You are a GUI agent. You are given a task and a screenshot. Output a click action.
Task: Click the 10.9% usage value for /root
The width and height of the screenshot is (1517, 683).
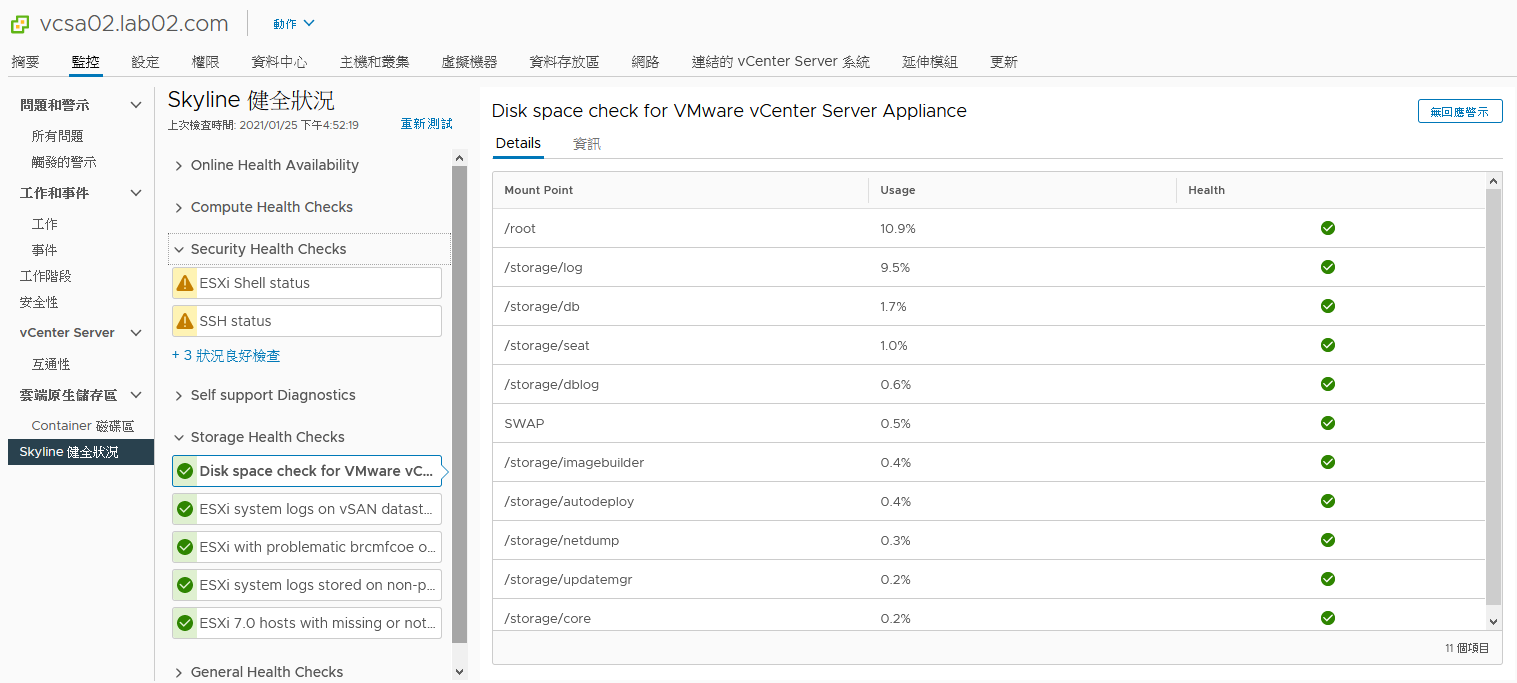tap(898, 228)
